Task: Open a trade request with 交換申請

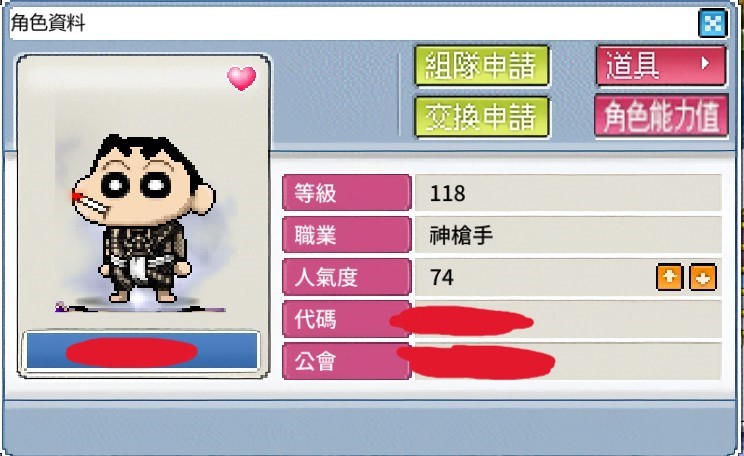Action: (x=482, y=117)
